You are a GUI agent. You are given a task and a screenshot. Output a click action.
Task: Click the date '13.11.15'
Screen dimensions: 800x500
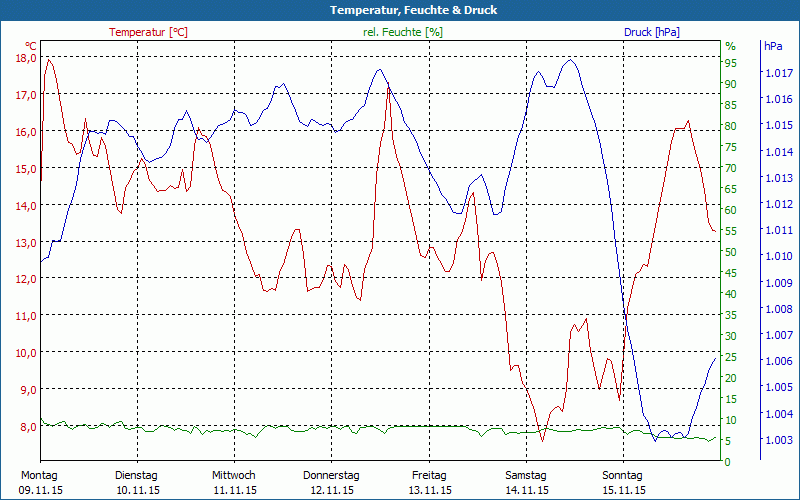(x=430, y=490)
